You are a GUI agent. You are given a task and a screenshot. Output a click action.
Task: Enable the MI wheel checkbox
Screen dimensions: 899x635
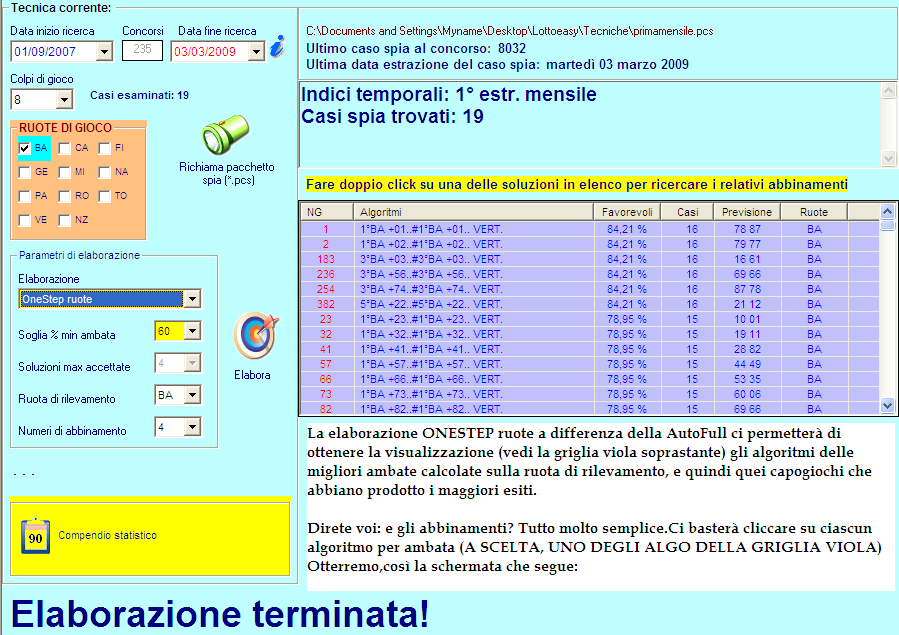click(65, 172)
